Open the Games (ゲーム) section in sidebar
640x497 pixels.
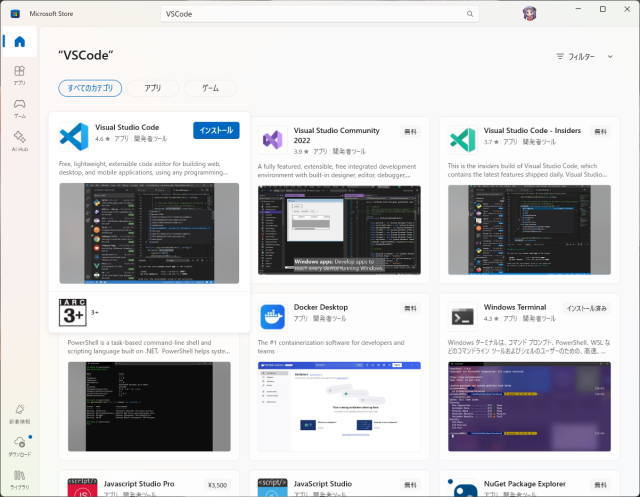(x=20, y=108)
